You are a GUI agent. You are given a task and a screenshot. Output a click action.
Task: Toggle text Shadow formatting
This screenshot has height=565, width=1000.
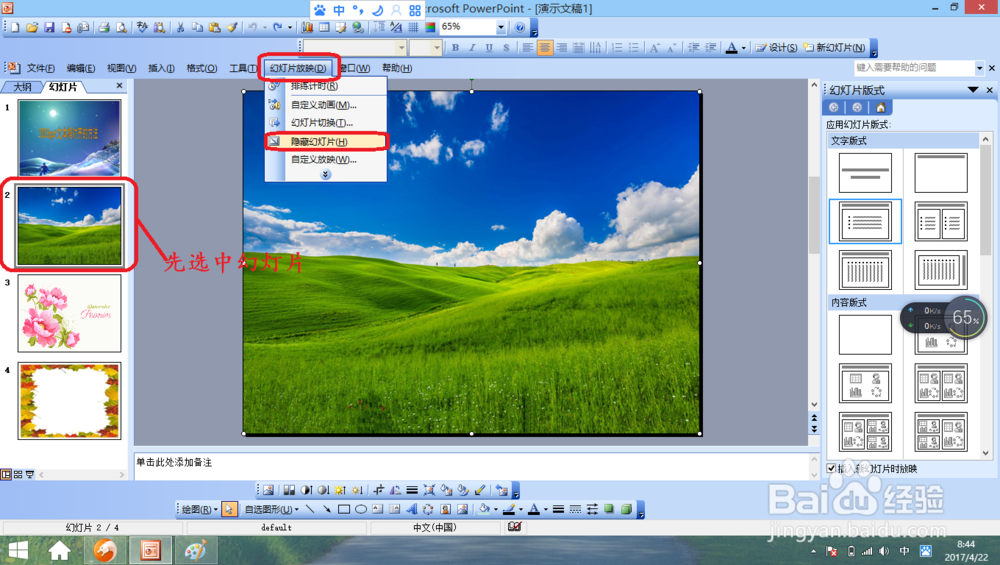pos(506,47)
